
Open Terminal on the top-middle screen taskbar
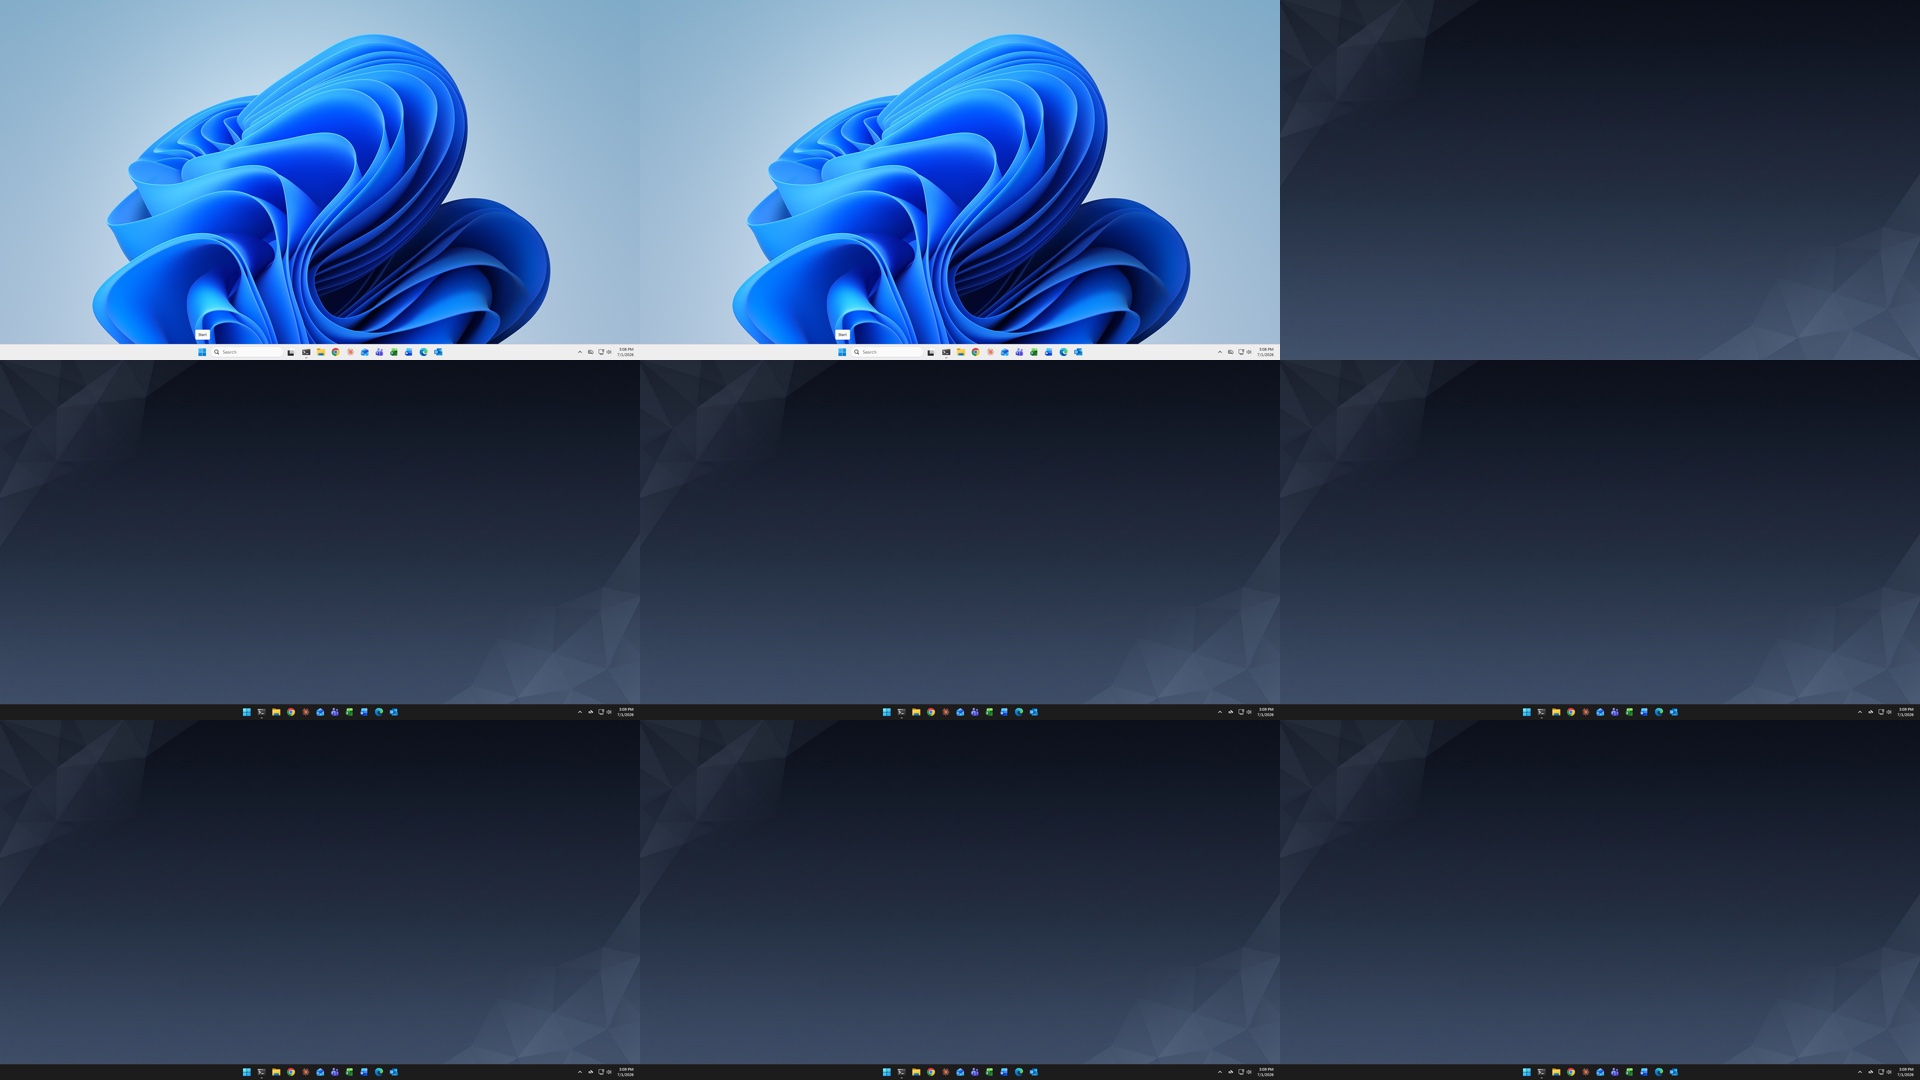[x=946, y=352]
